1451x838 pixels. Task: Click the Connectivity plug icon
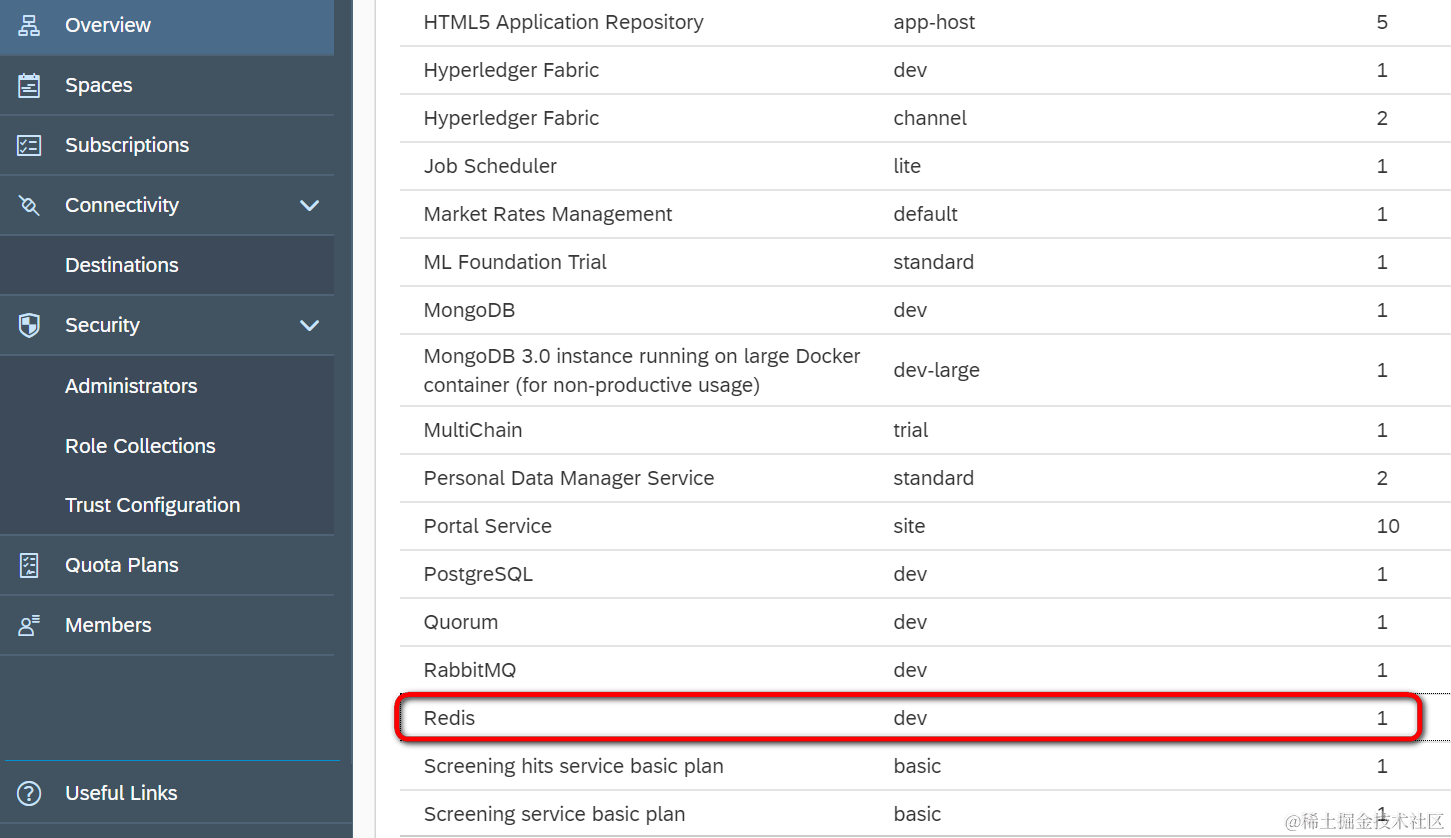(29, 206)
